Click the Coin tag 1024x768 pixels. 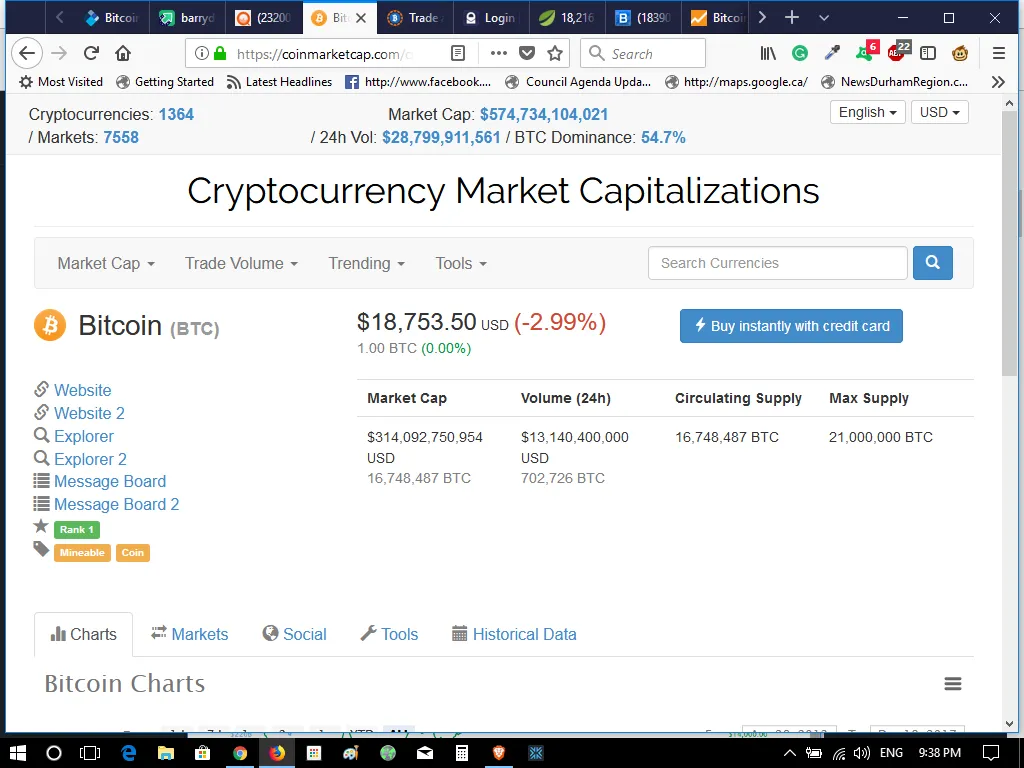pyautogui.click(x=133, y=552)
